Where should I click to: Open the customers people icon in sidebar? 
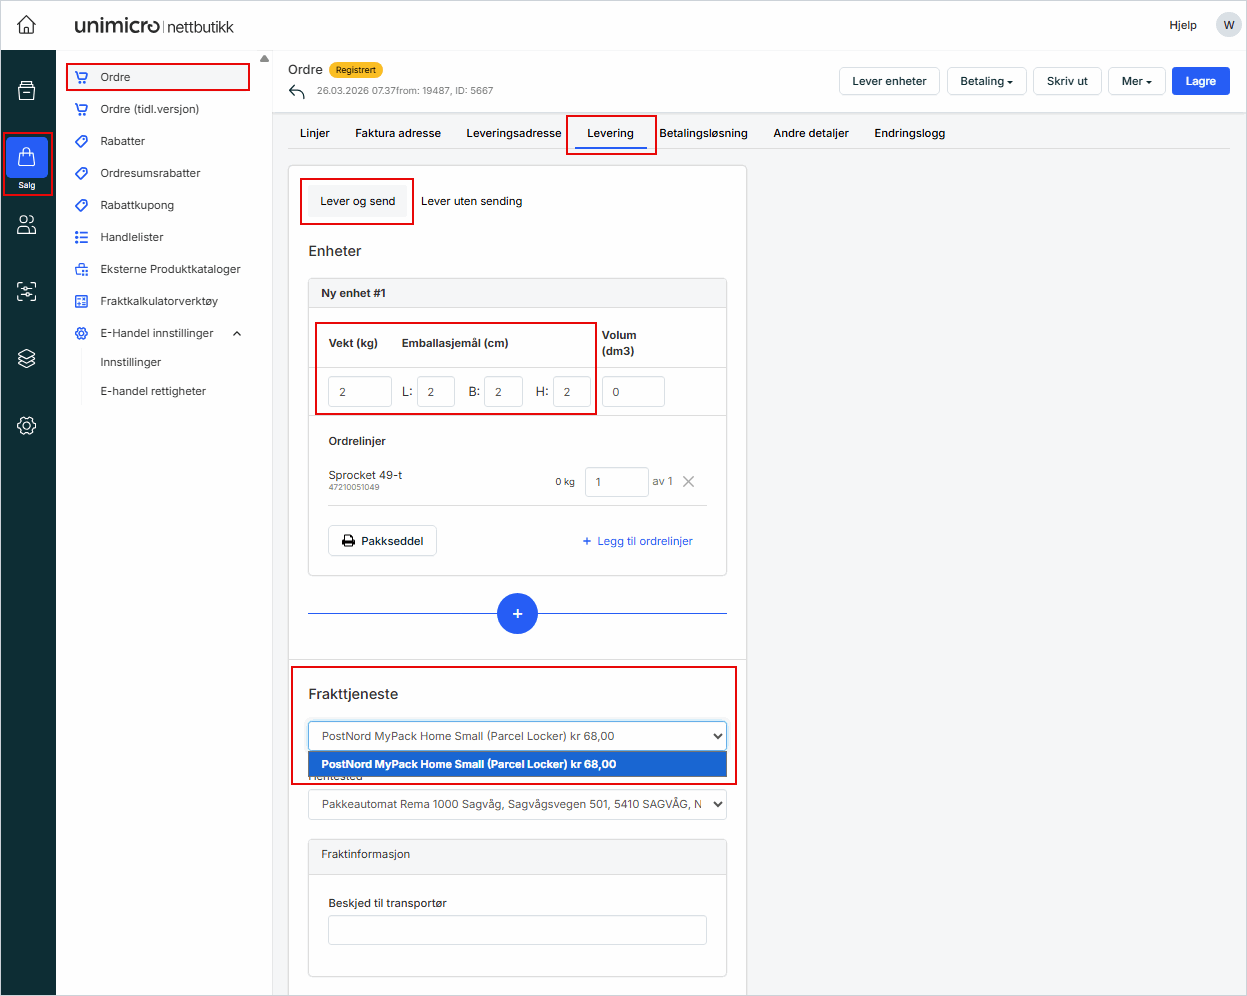[x=27, y=225]
